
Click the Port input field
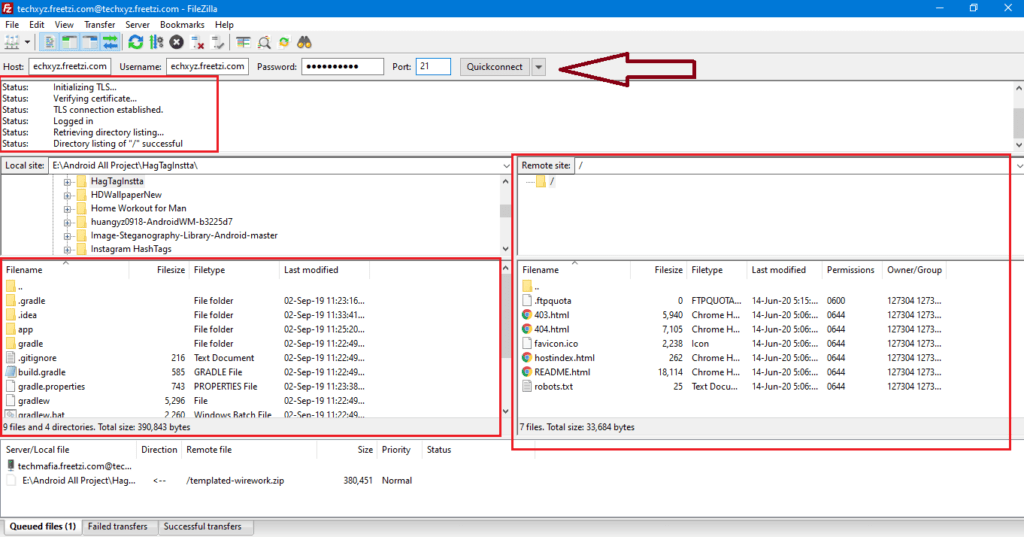pyautogui.click(x=433, y=67)
